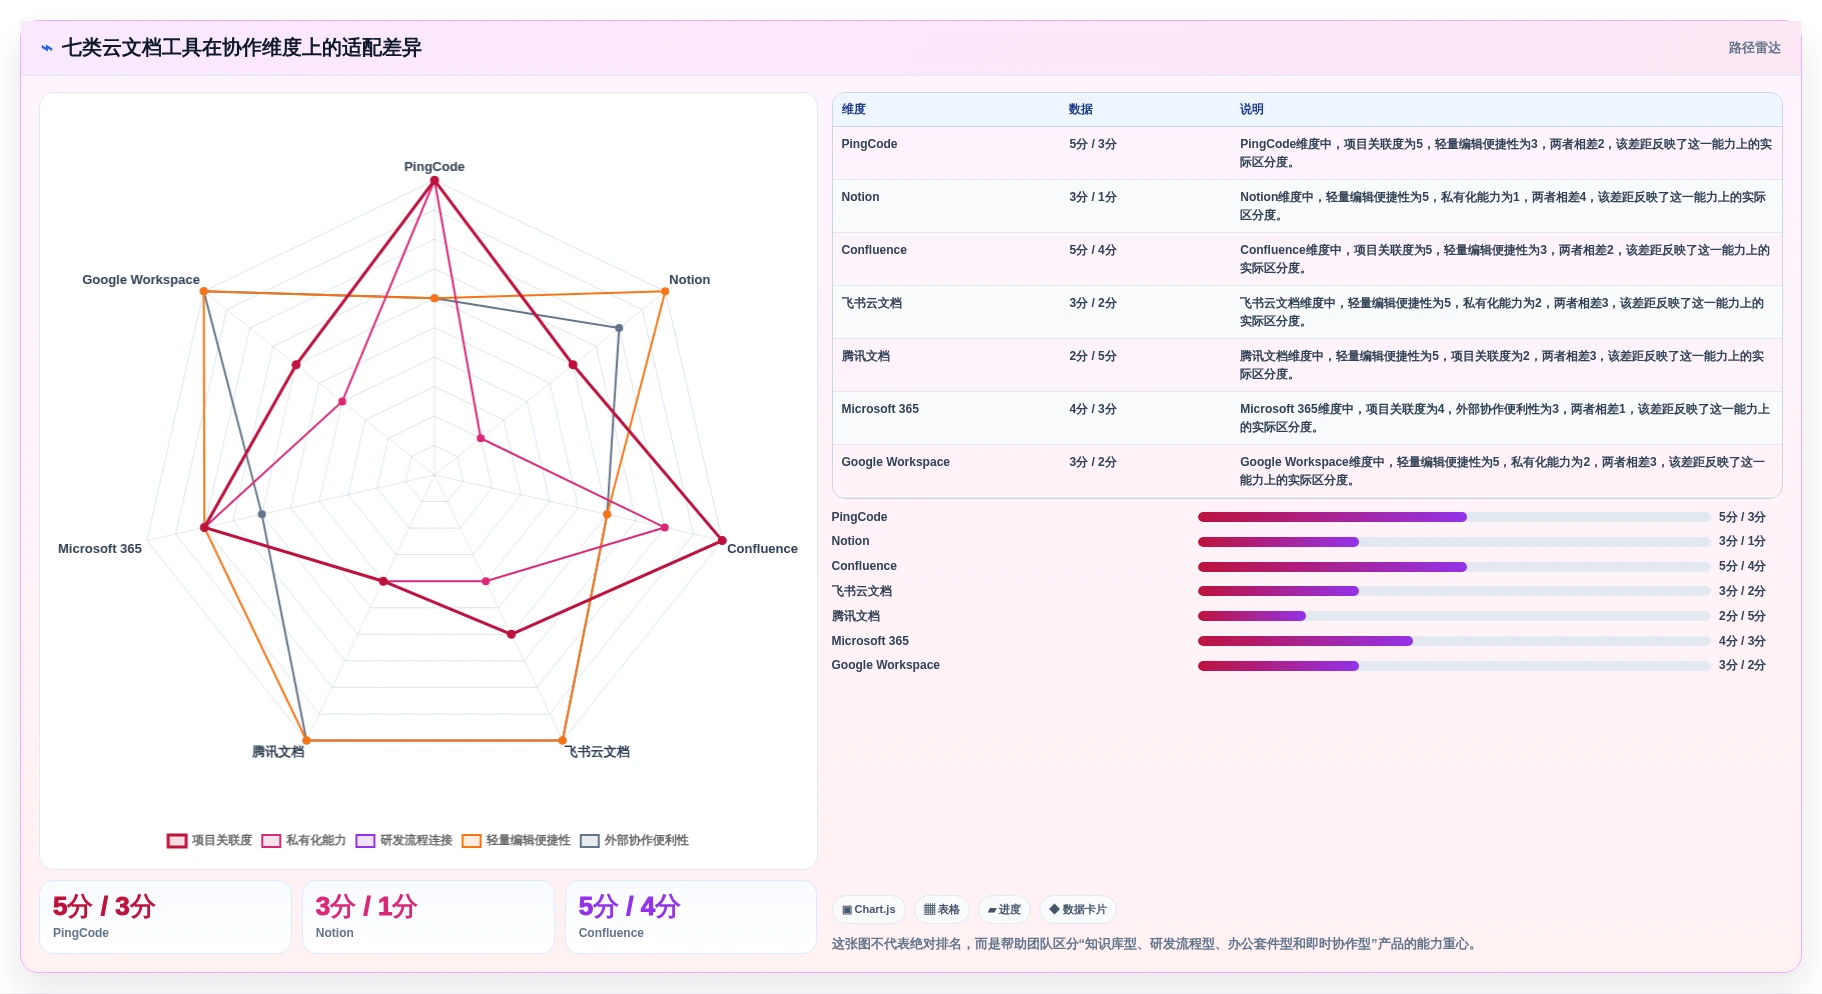Viewport: 1822px width, 994px height.
Task: Click the Notion progress bar
Action: [x=1454, y=542]
